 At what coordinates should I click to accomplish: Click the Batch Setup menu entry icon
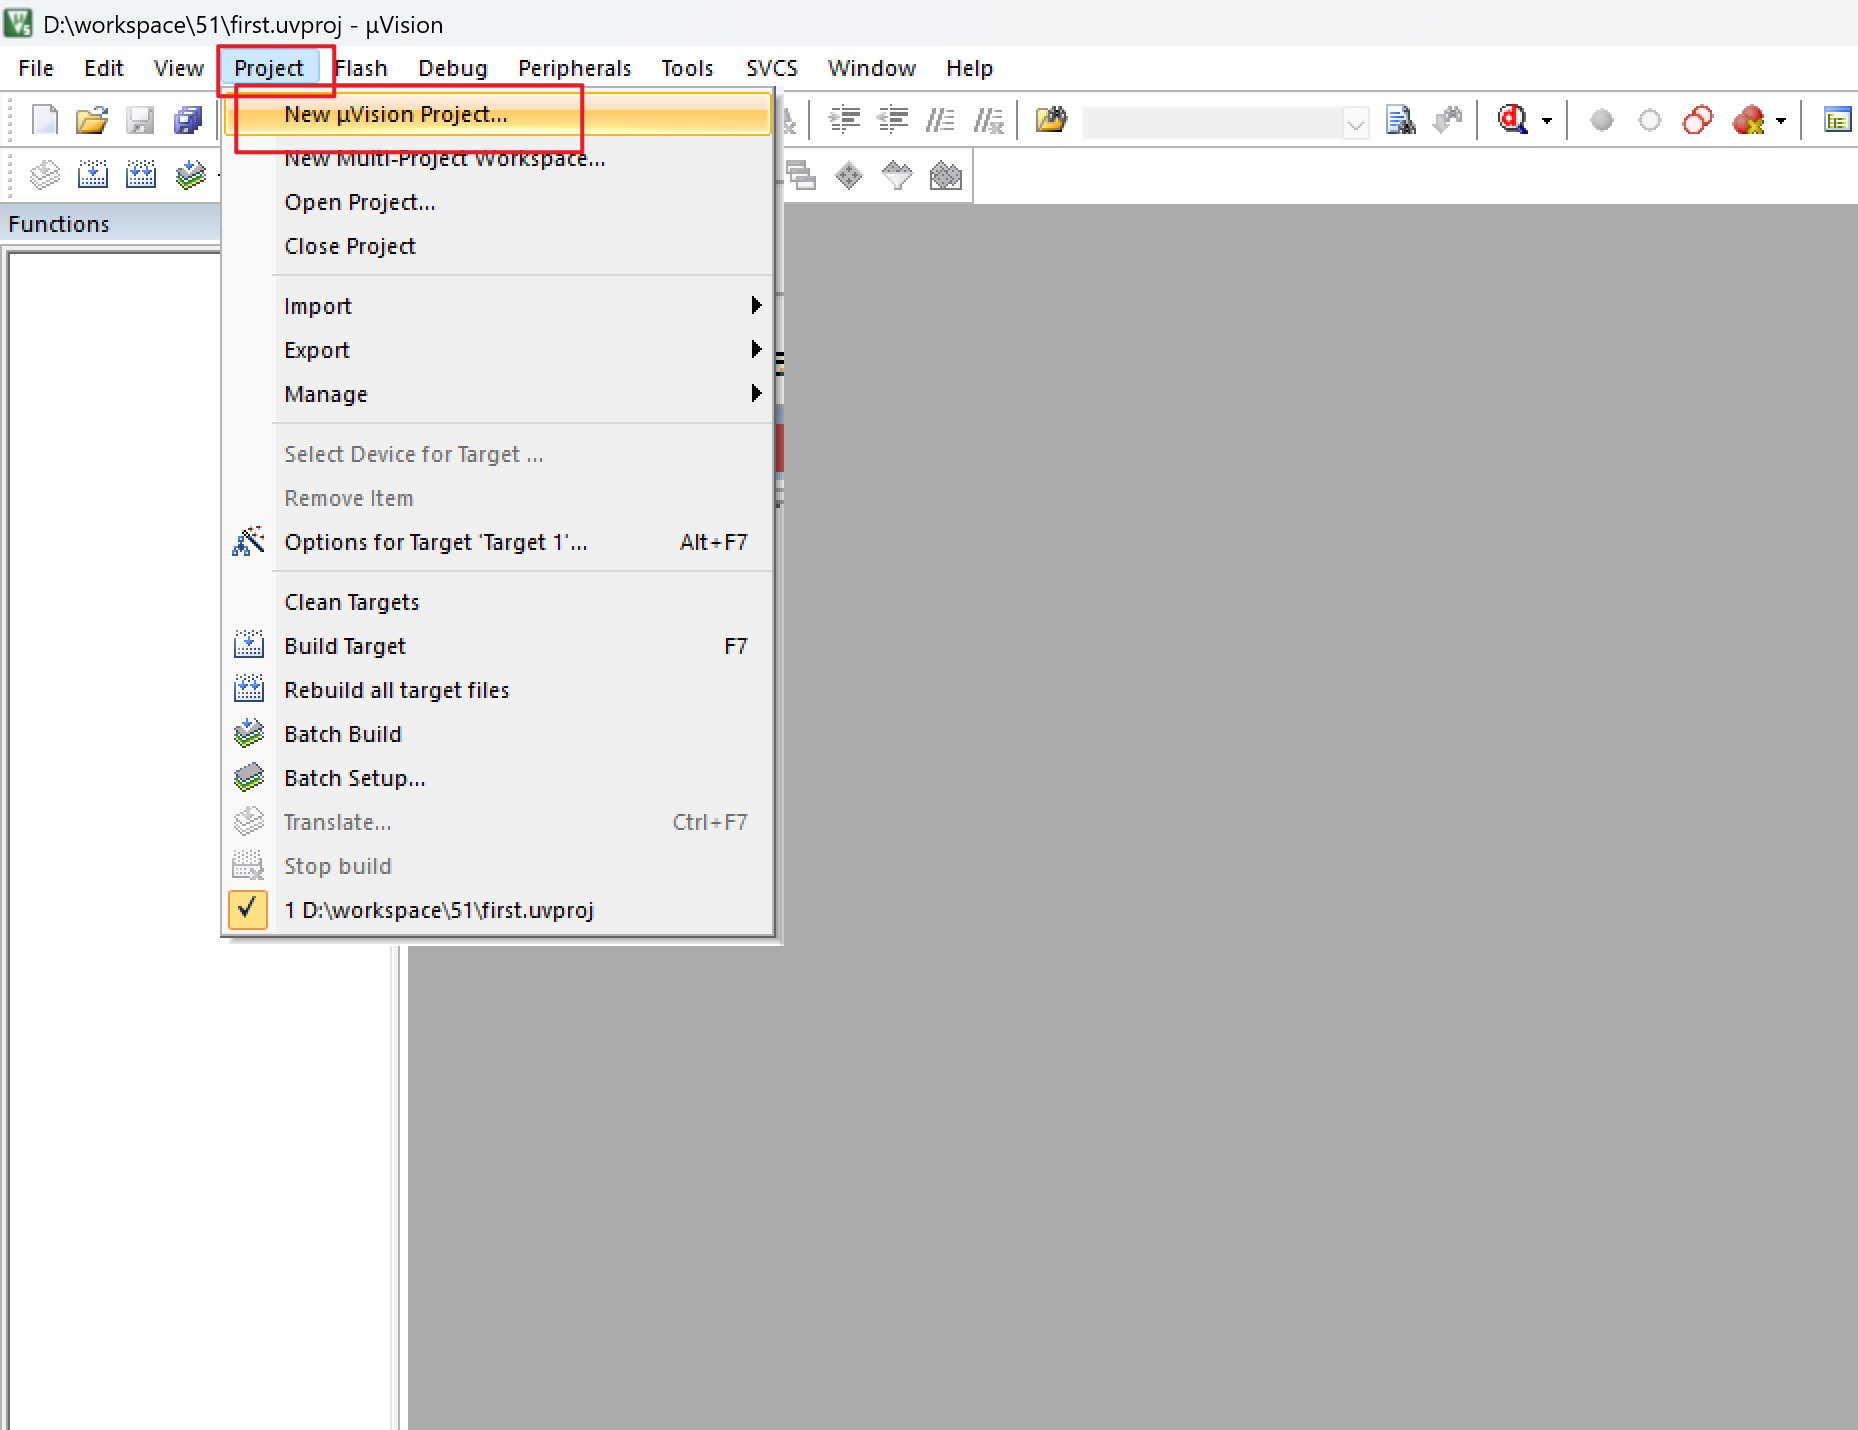[x=248, y=778]
